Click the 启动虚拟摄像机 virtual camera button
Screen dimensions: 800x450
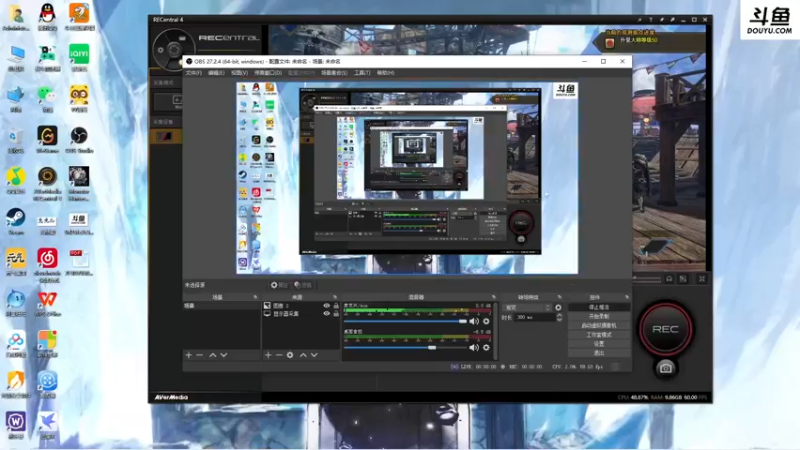pyautogui.click(x=599, y=326)
